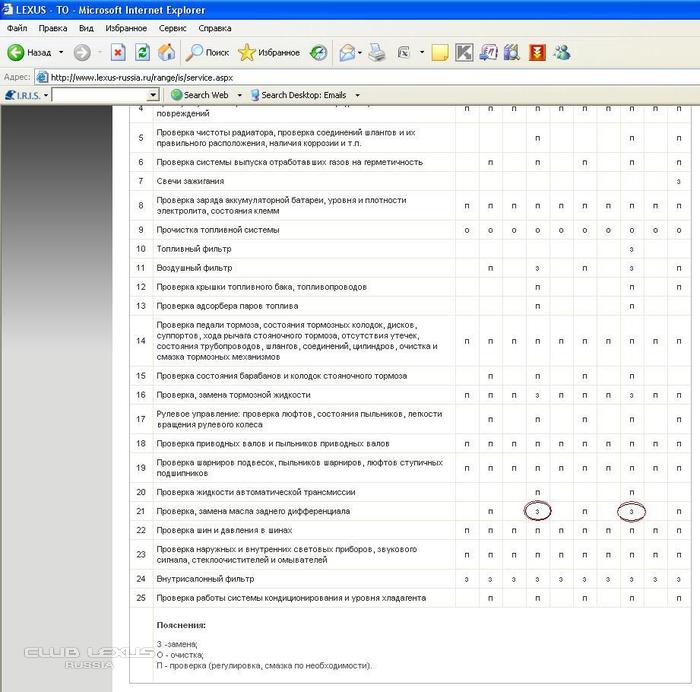Refresh the page with the Refresh icon
The width and height of the screenshot is (700, 692).
(142, 52)
